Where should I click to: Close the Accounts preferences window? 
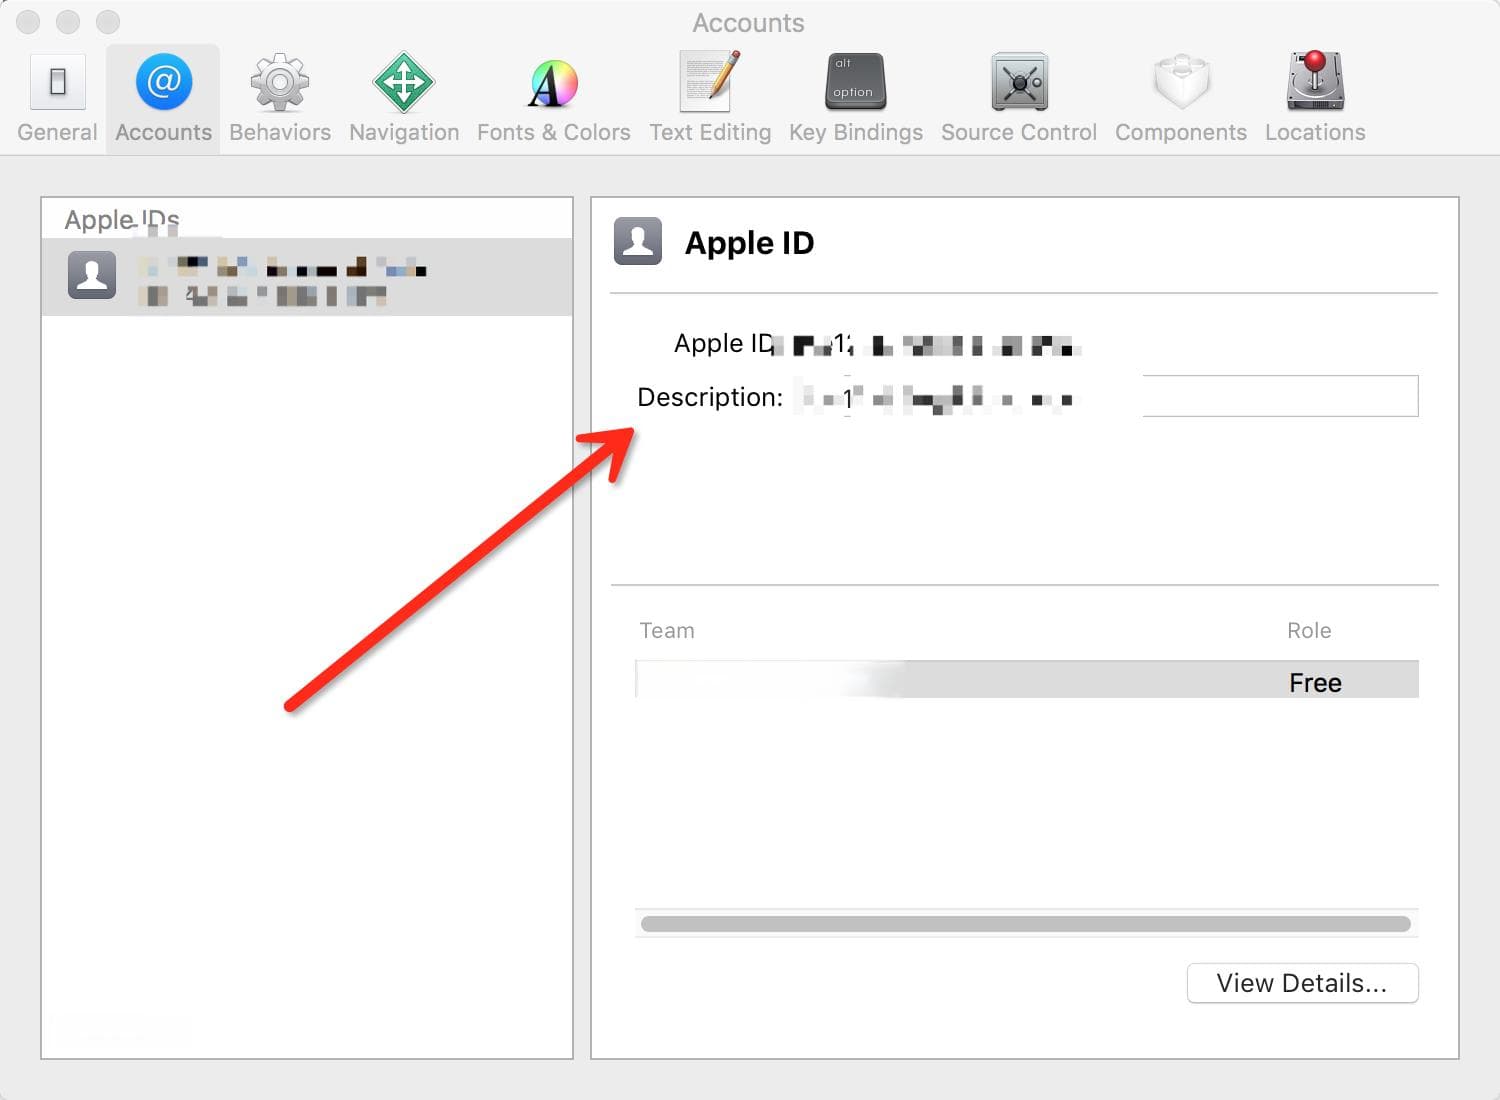(28, 21)
